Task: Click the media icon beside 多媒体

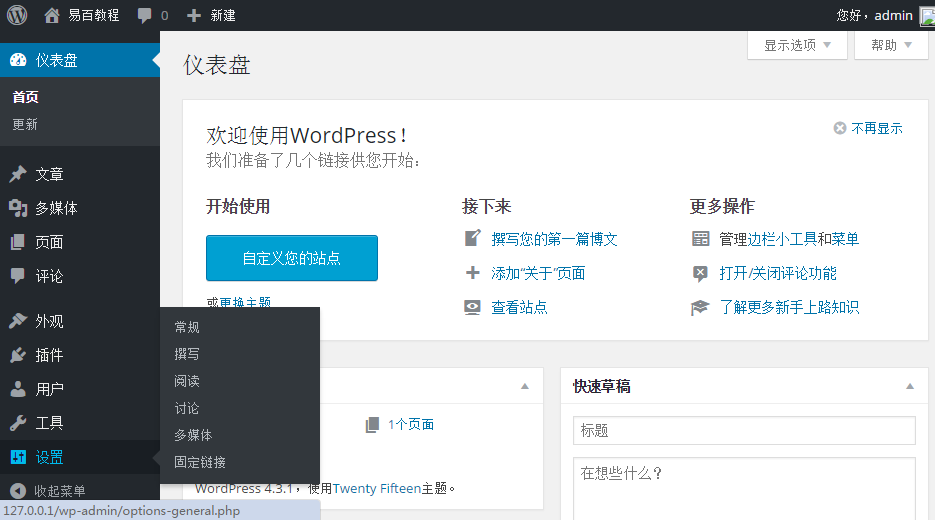Action: pos(18,208)
